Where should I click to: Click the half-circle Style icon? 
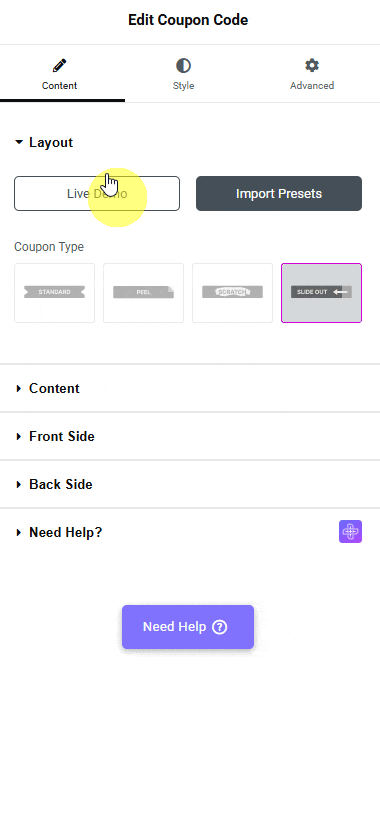[183, 66]
